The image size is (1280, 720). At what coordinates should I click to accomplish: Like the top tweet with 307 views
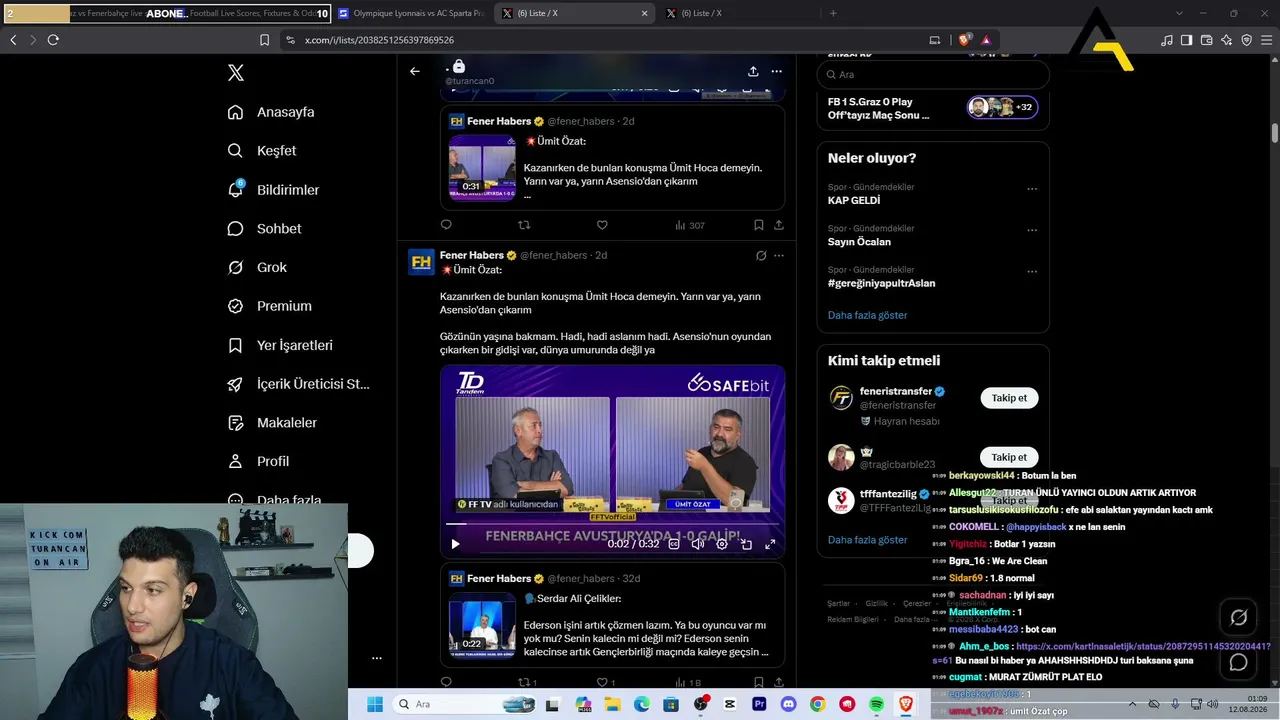coord(602,225)
